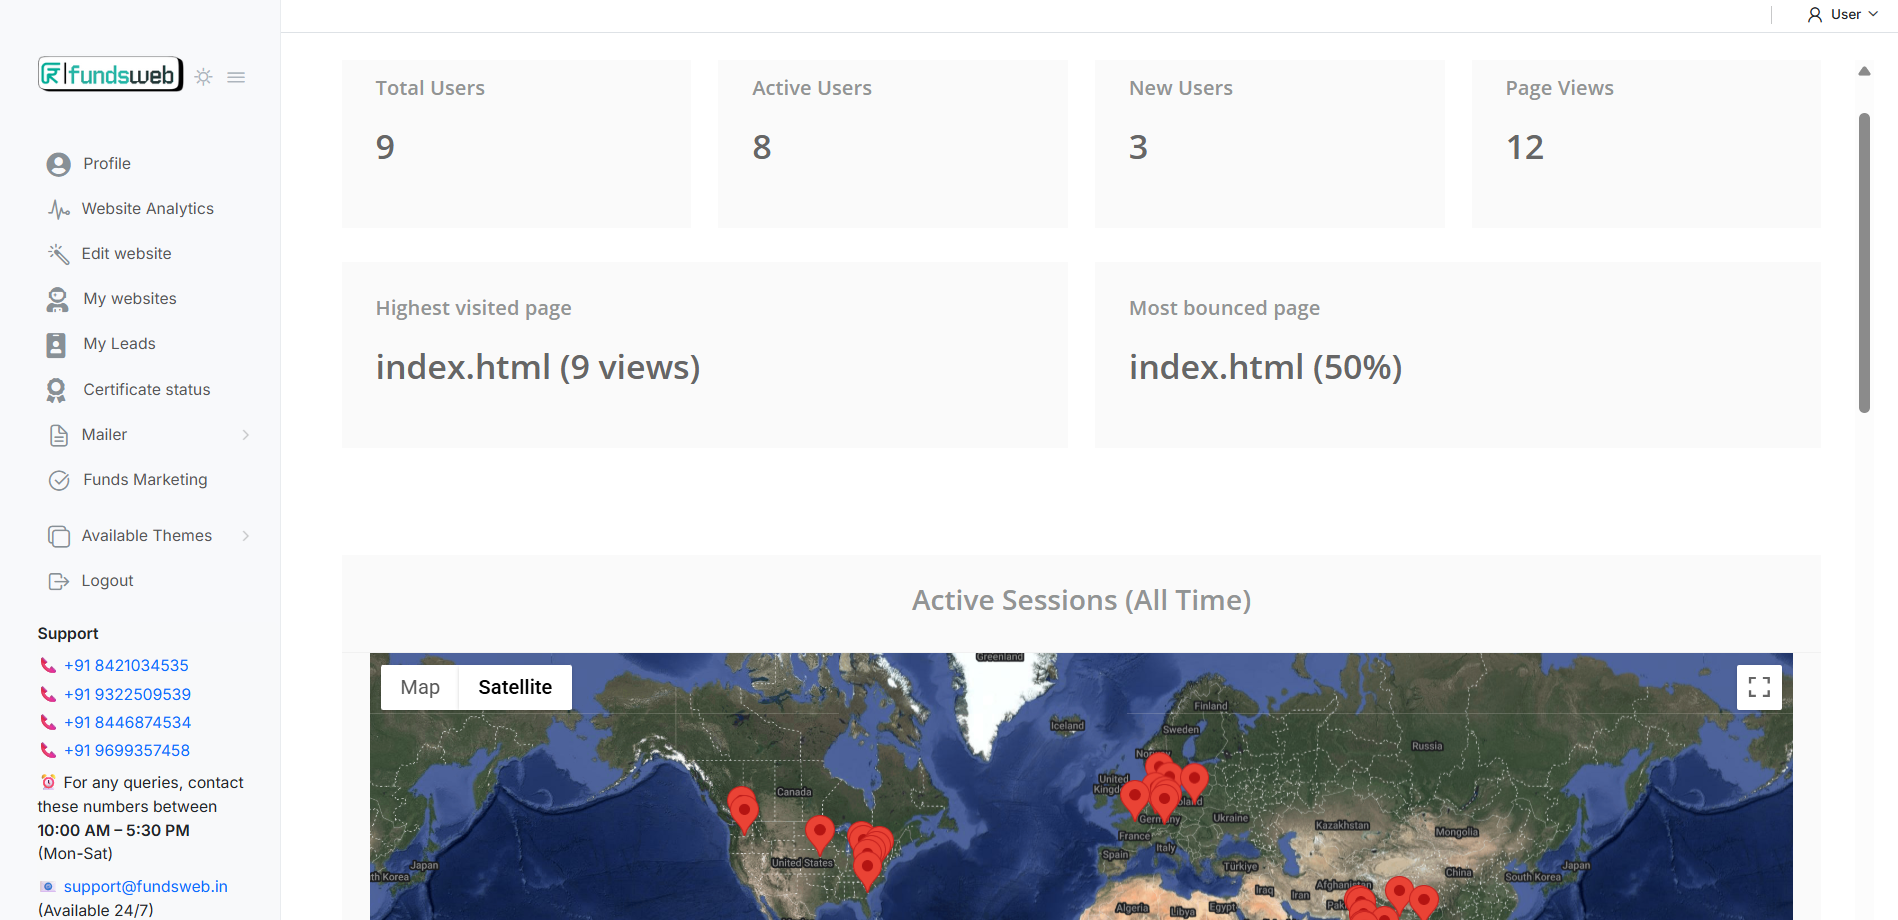Click the fundsweb logo

110,75
